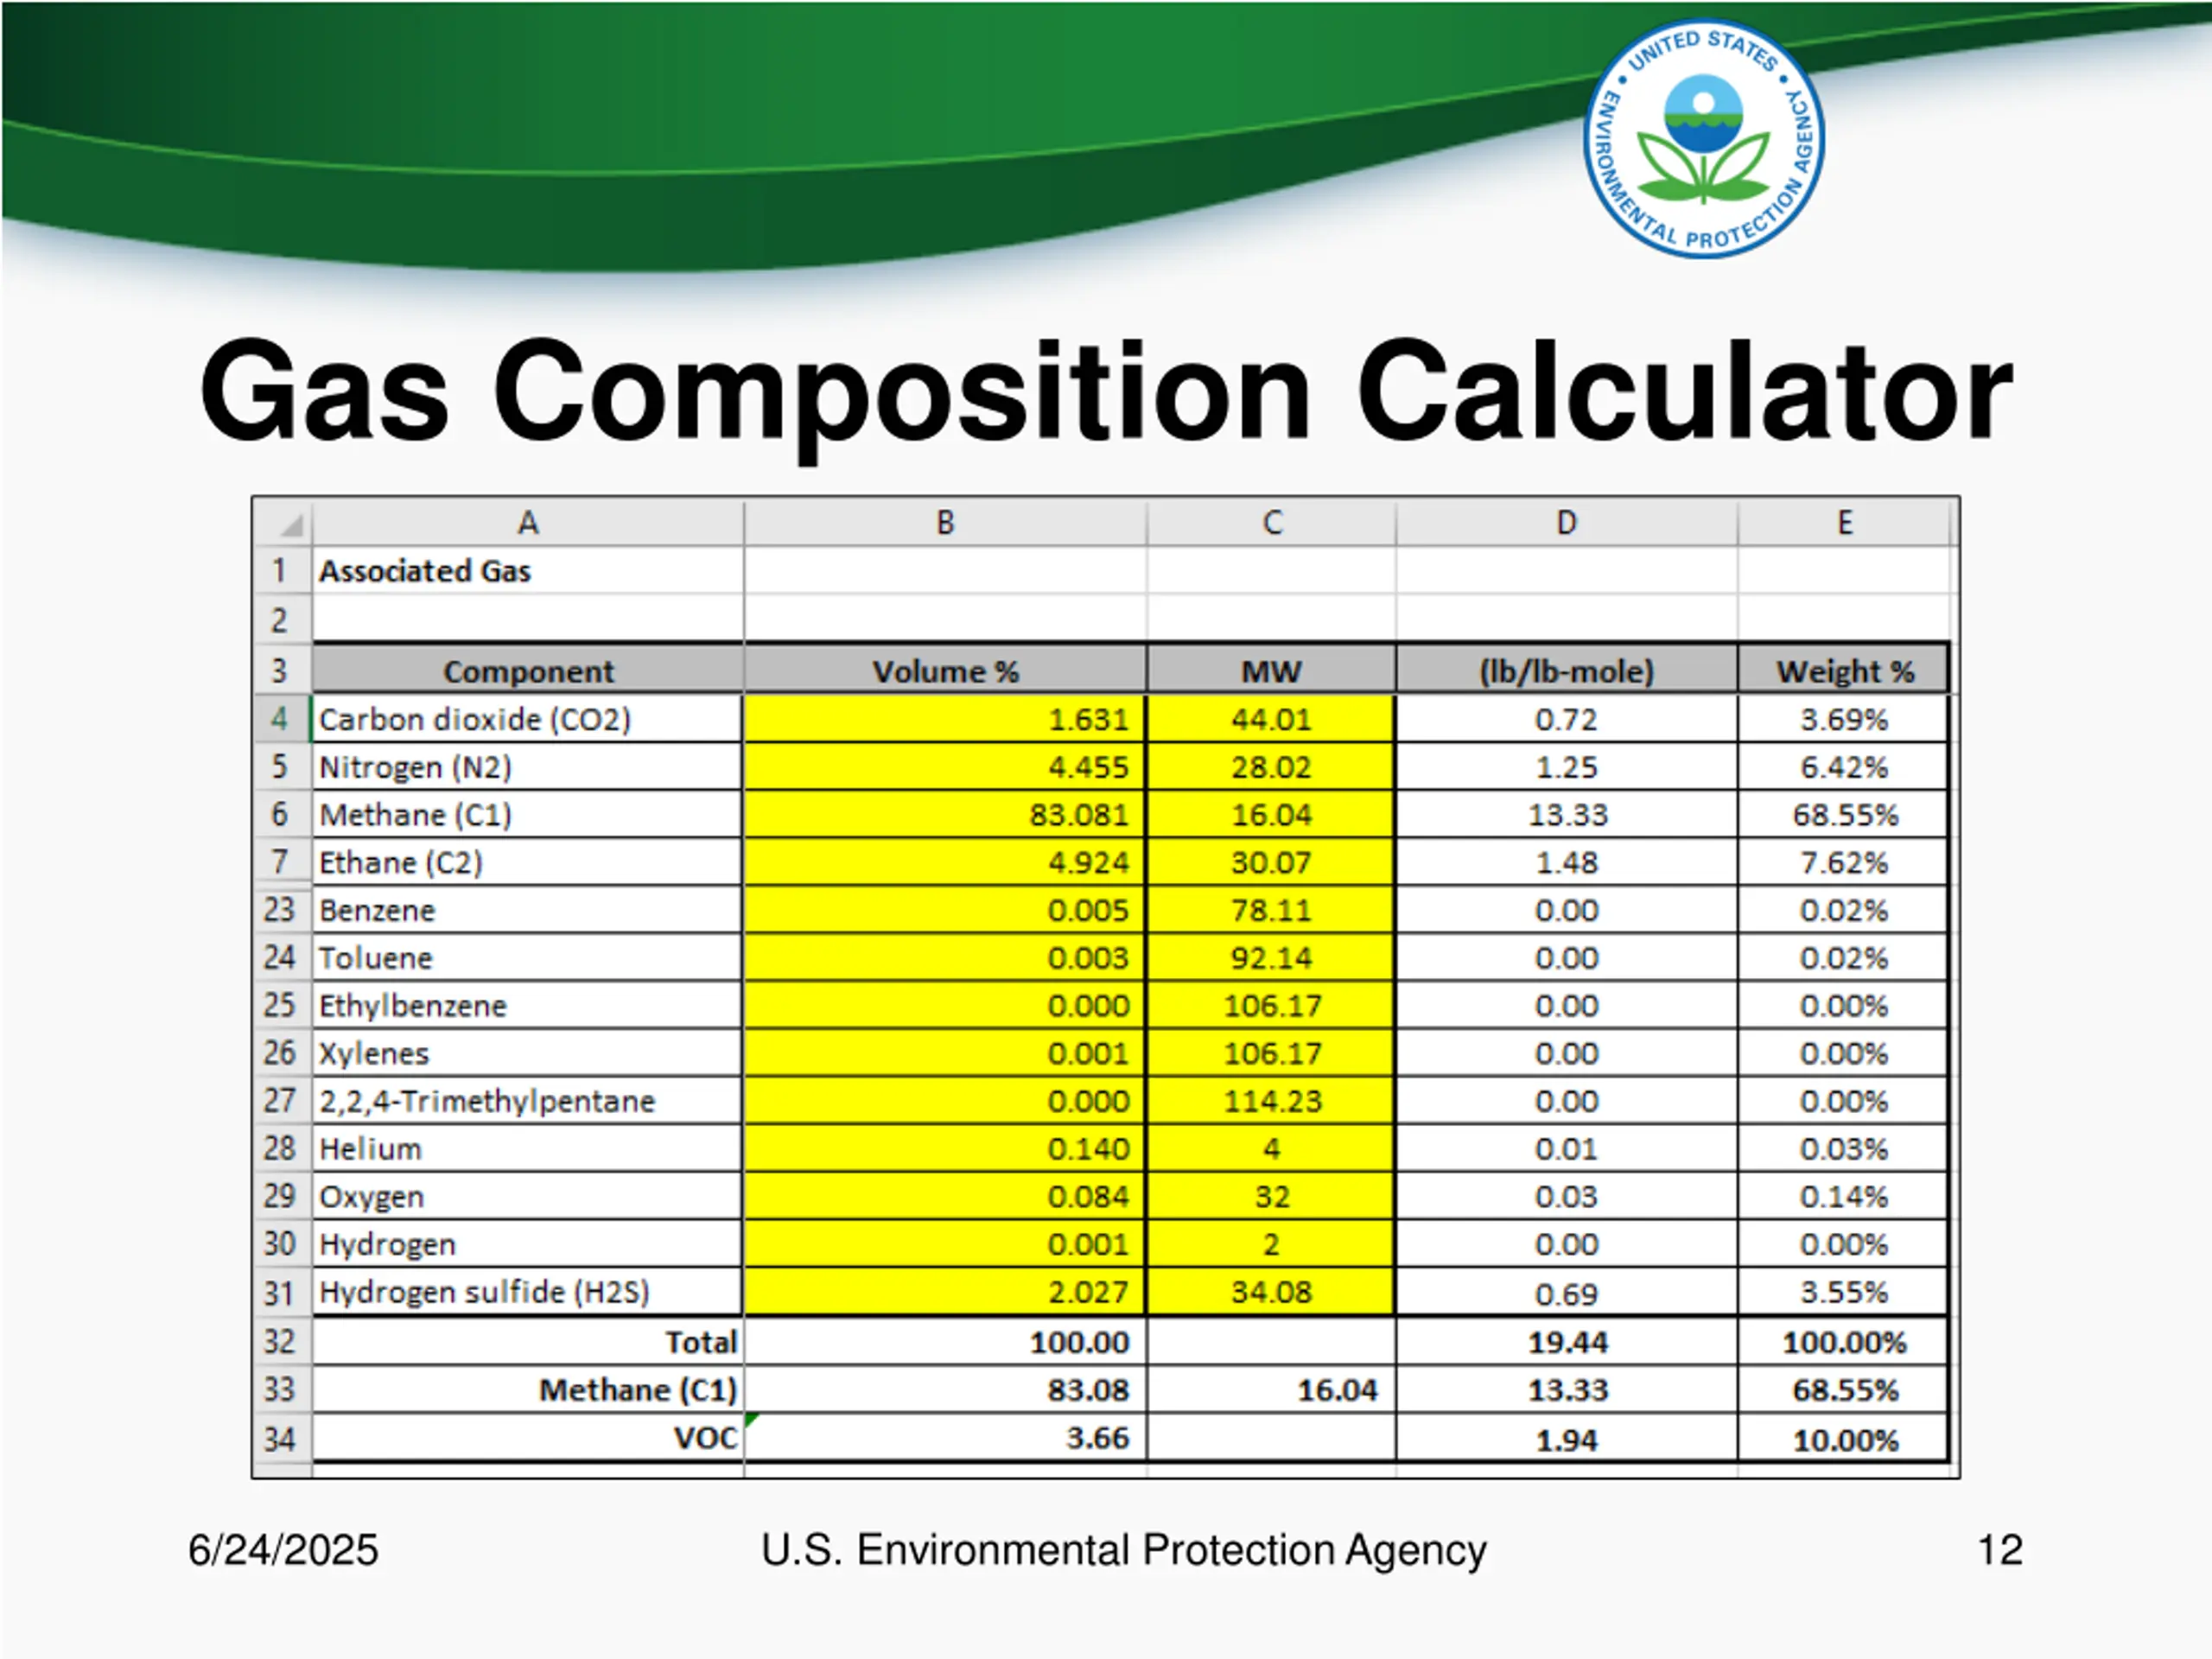Click the '100.00' total volume cell
2212x1659 pixels.
pyautogui.click(x=945, y=1342)
